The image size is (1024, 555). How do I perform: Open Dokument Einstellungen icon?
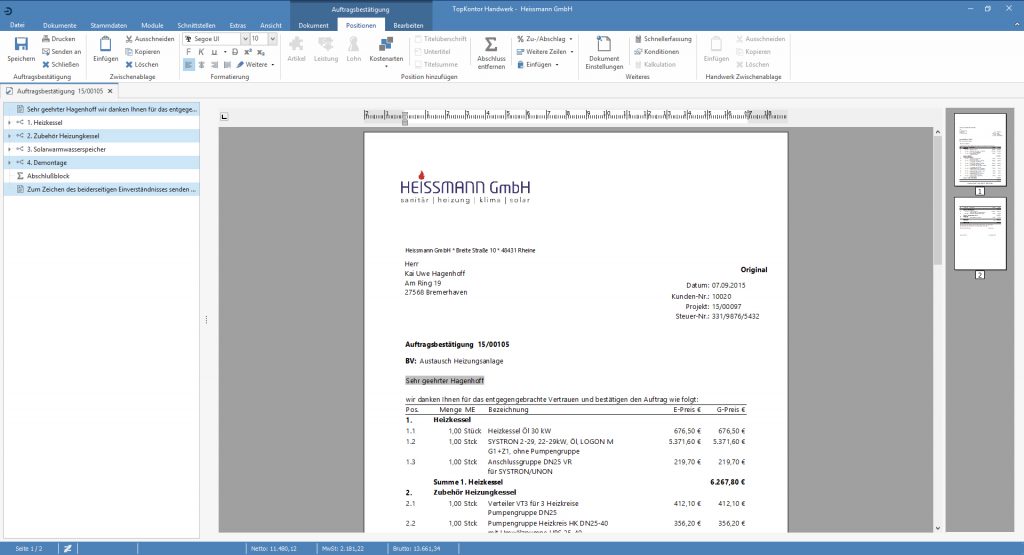(x=603, y=44)
